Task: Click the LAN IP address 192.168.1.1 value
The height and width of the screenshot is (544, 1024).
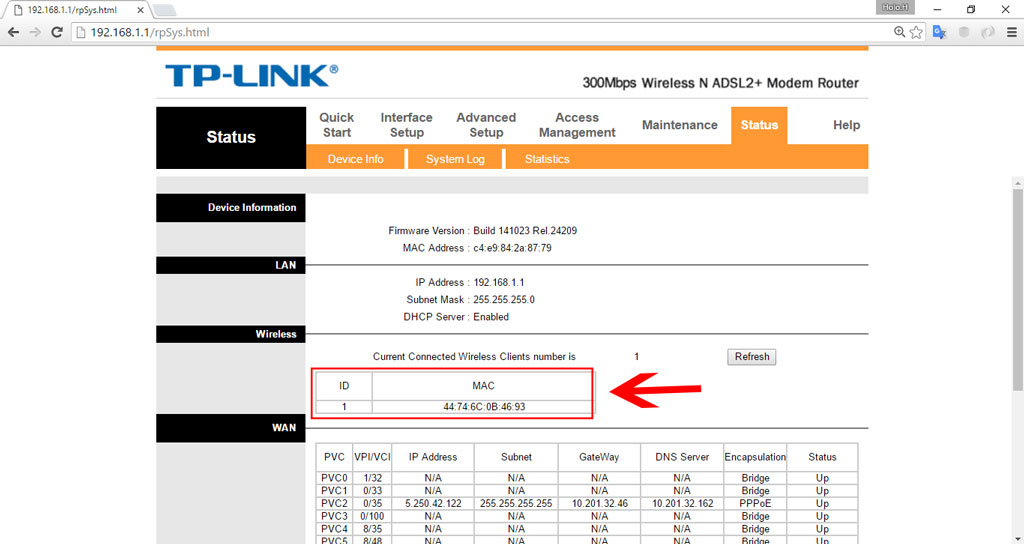Action: coord(499,283)
